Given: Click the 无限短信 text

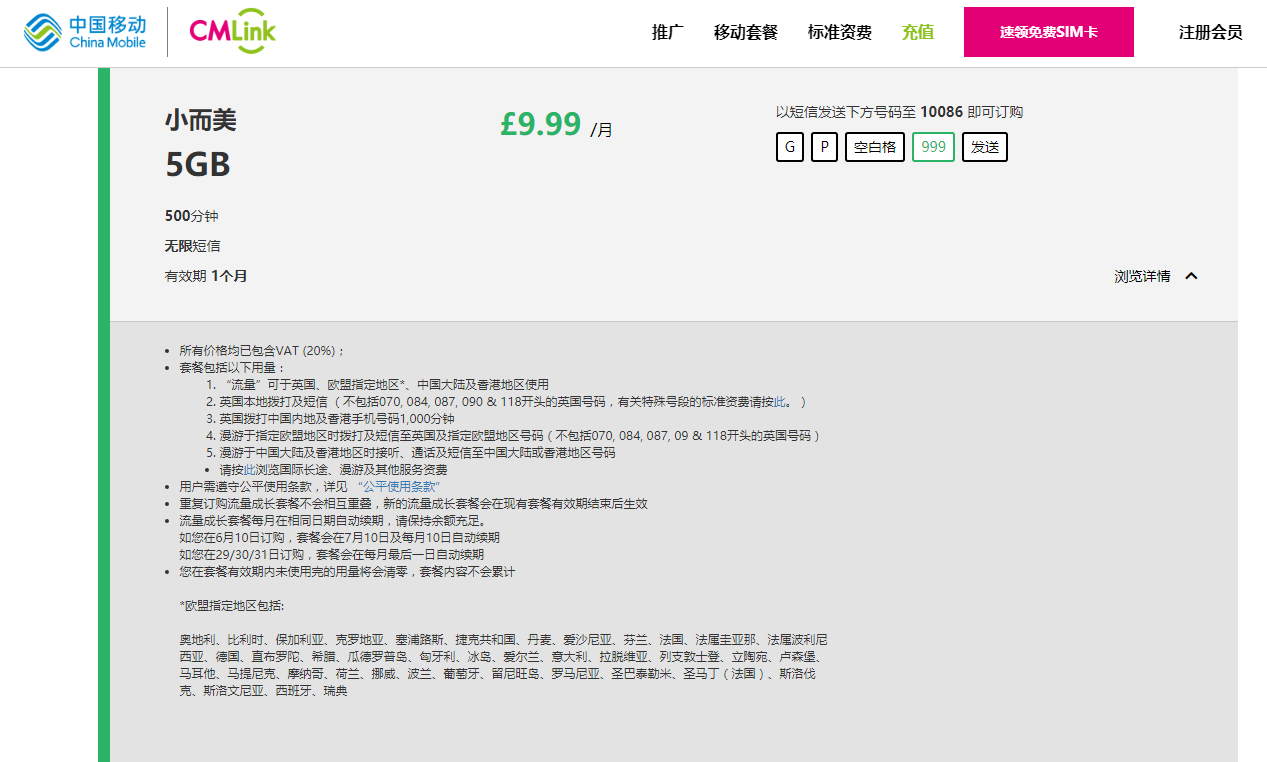Looking at the screenshot, I should click(x=193, y=245).
